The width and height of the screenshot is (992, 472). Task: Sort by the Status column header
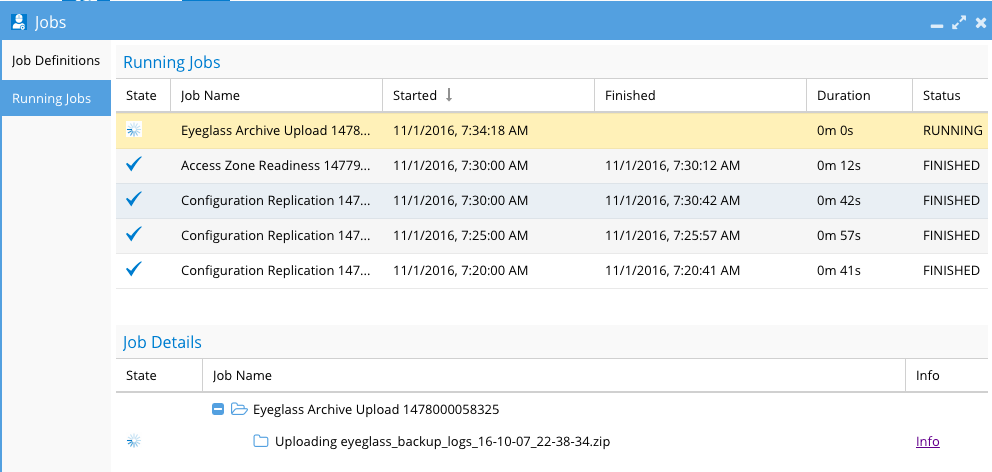tap(950, 96)
